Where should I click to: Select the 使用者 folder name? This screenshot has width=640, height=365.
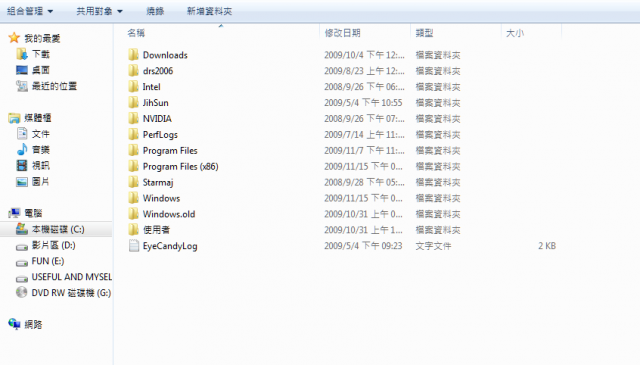click(x=156, y=230)
